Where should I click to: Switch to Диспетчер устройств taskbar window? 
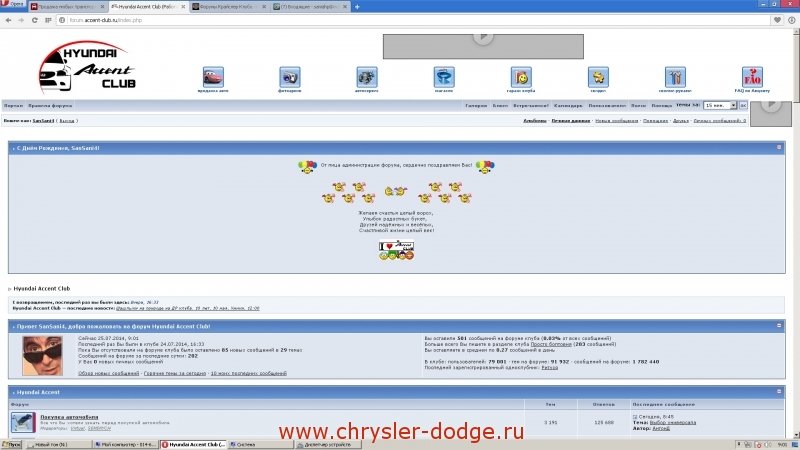pos(327,445)
